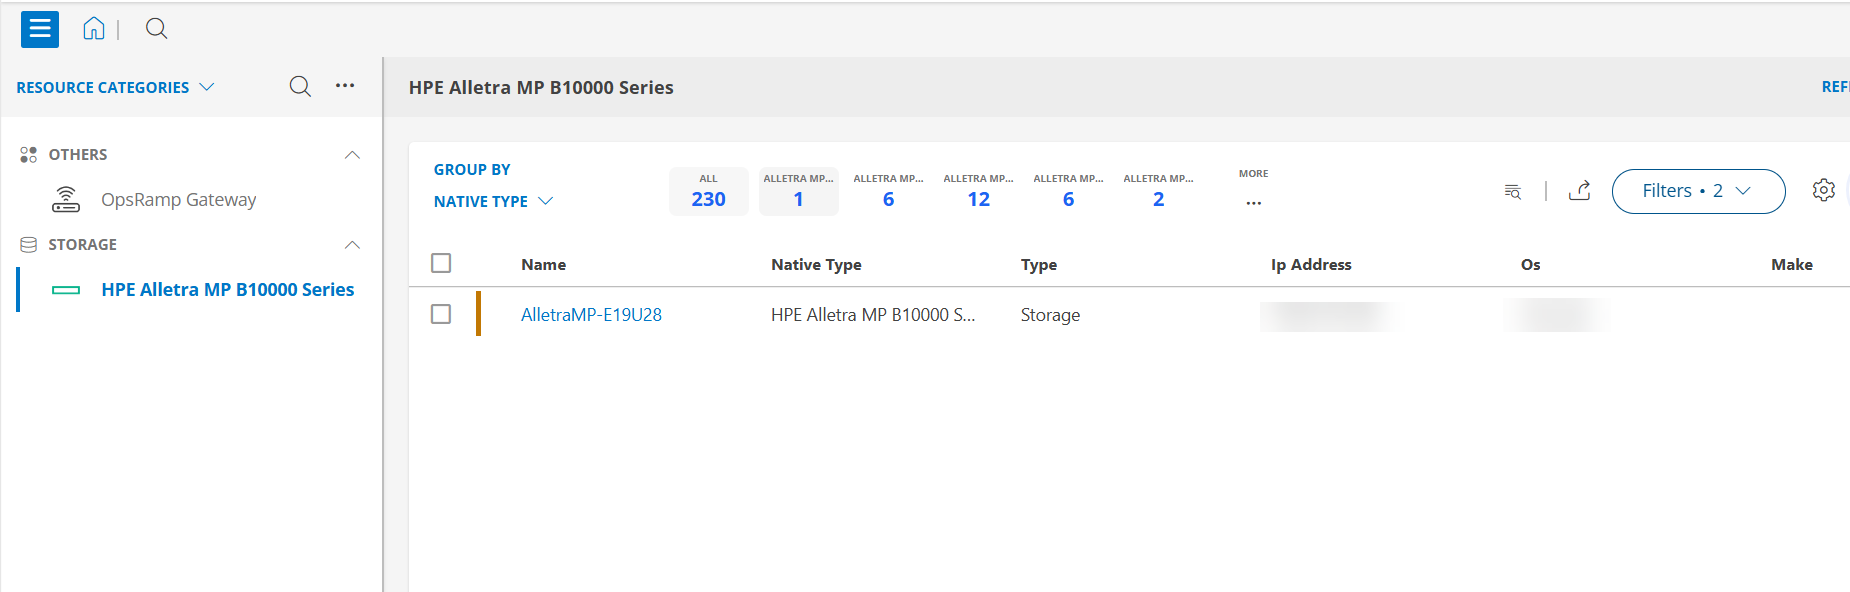
Task: Open global search in the top bar
Action: pos(156,29)
